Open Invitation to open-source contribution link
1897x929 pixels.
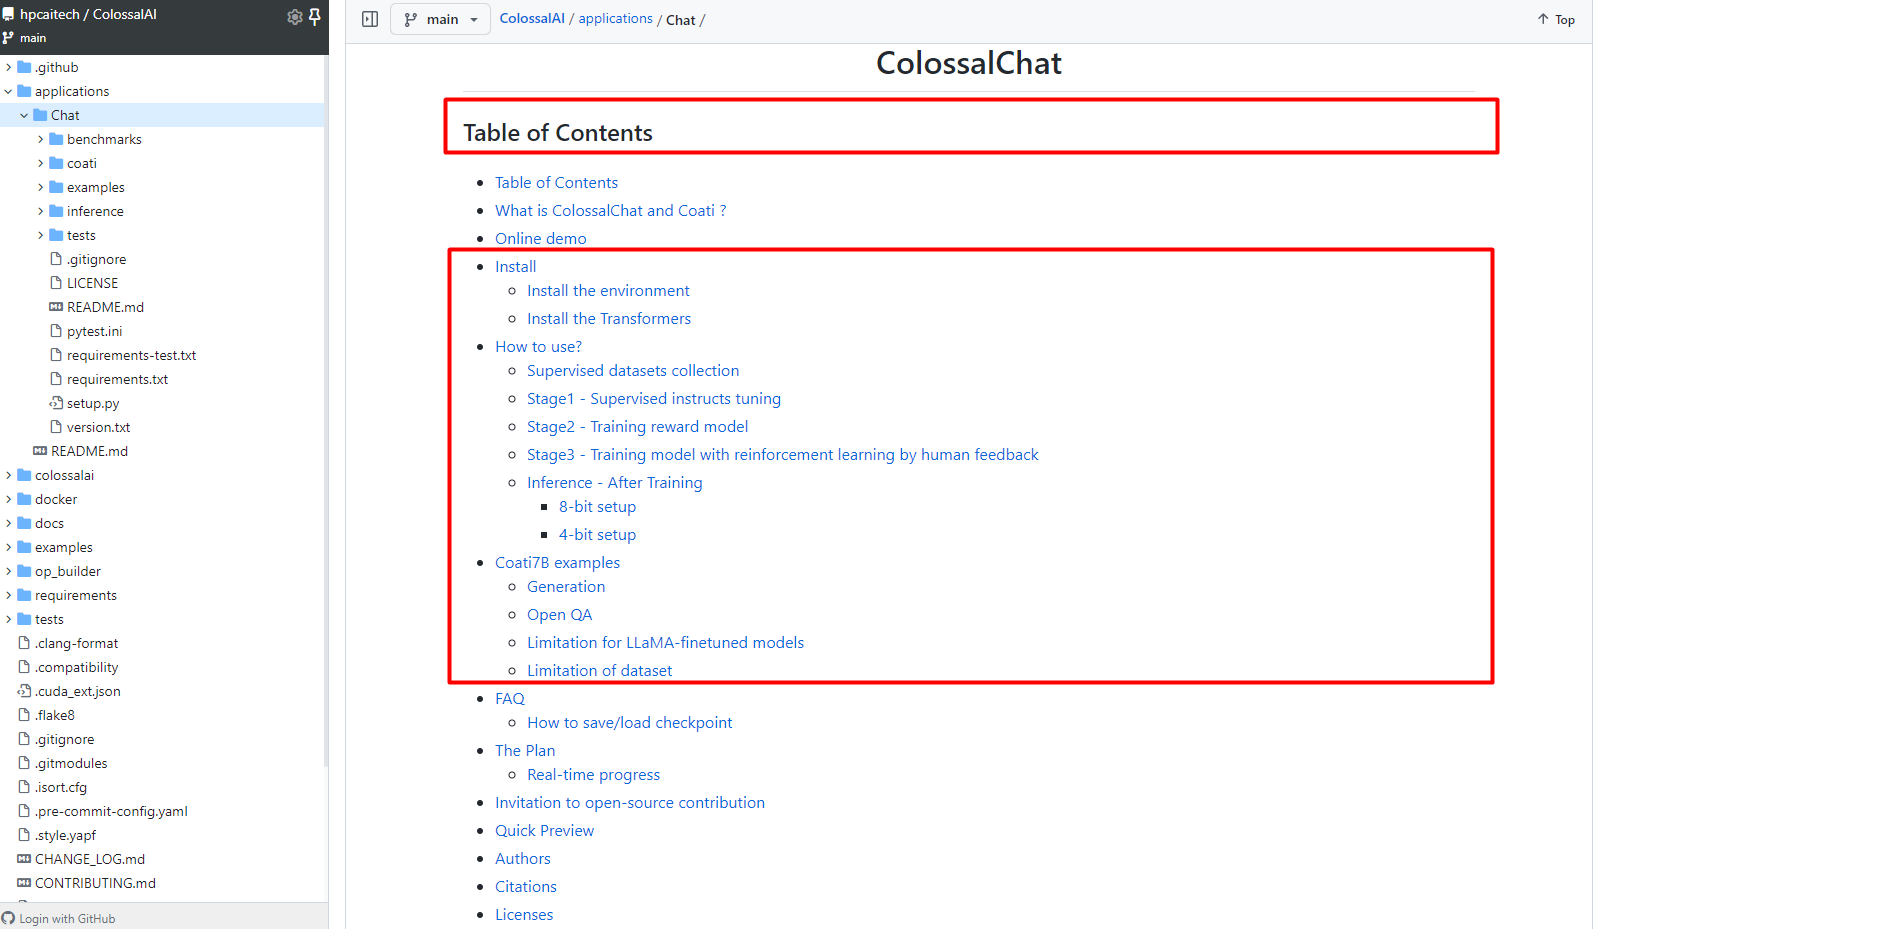click(x=630, y=802)
